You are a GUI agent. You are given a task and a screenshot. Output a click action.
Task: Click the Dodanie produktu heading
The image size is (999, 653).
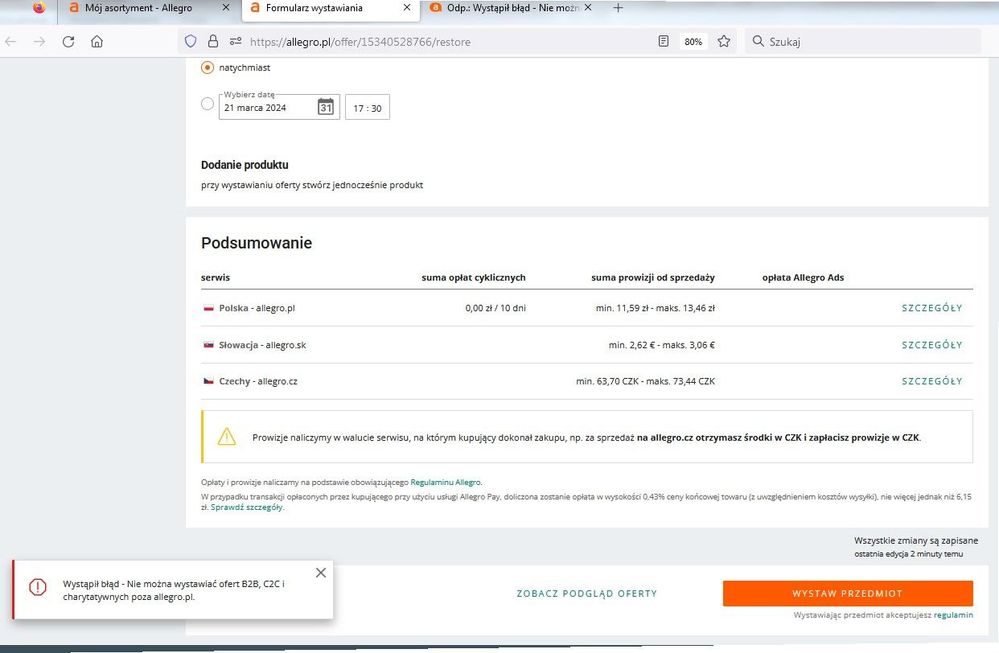(245, 165)
